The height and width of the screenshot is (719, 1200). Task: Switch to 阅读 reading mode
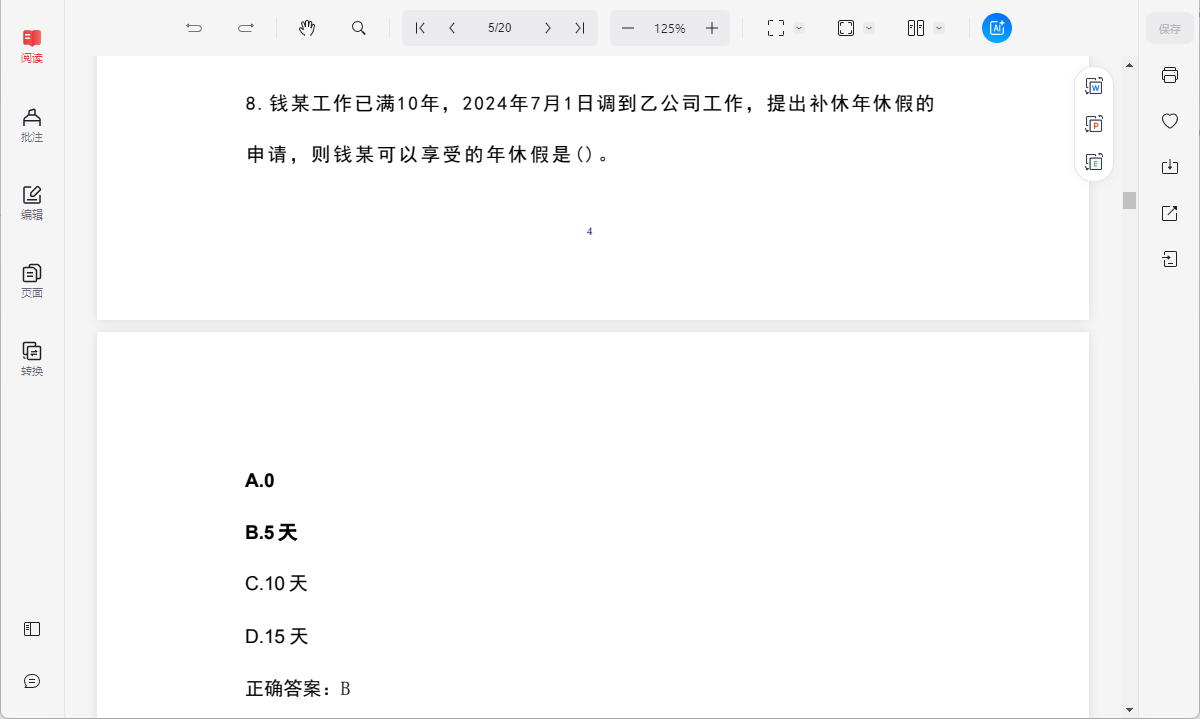tap(32, 46)
